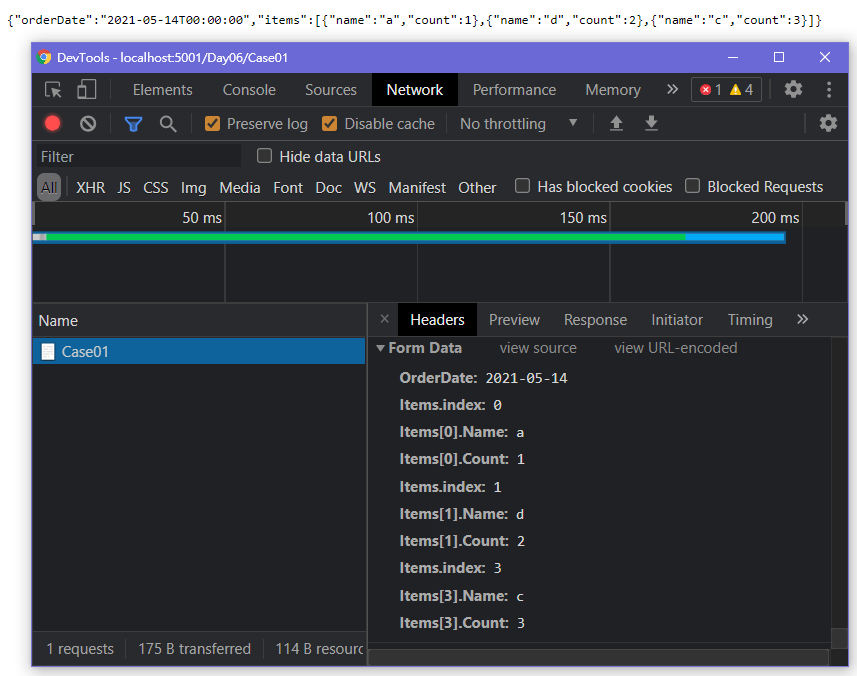Select the Headers tab
857x676 pixels.
437,320
